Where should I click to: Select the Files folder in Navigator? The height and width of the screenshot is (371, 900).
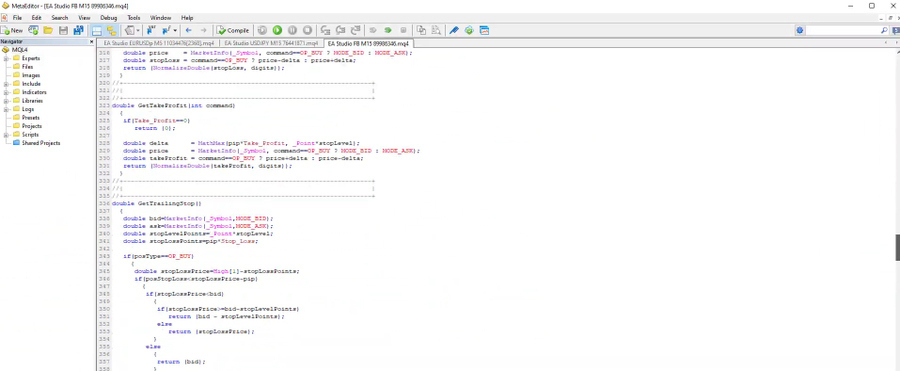27,67
